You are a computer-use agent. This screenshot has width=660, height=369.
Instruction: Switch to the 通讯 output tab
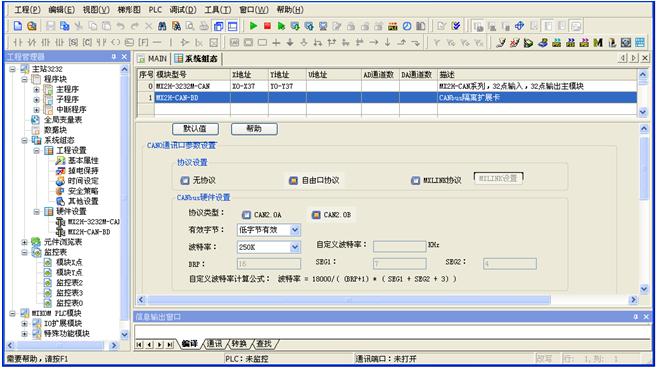pos(214,344)
